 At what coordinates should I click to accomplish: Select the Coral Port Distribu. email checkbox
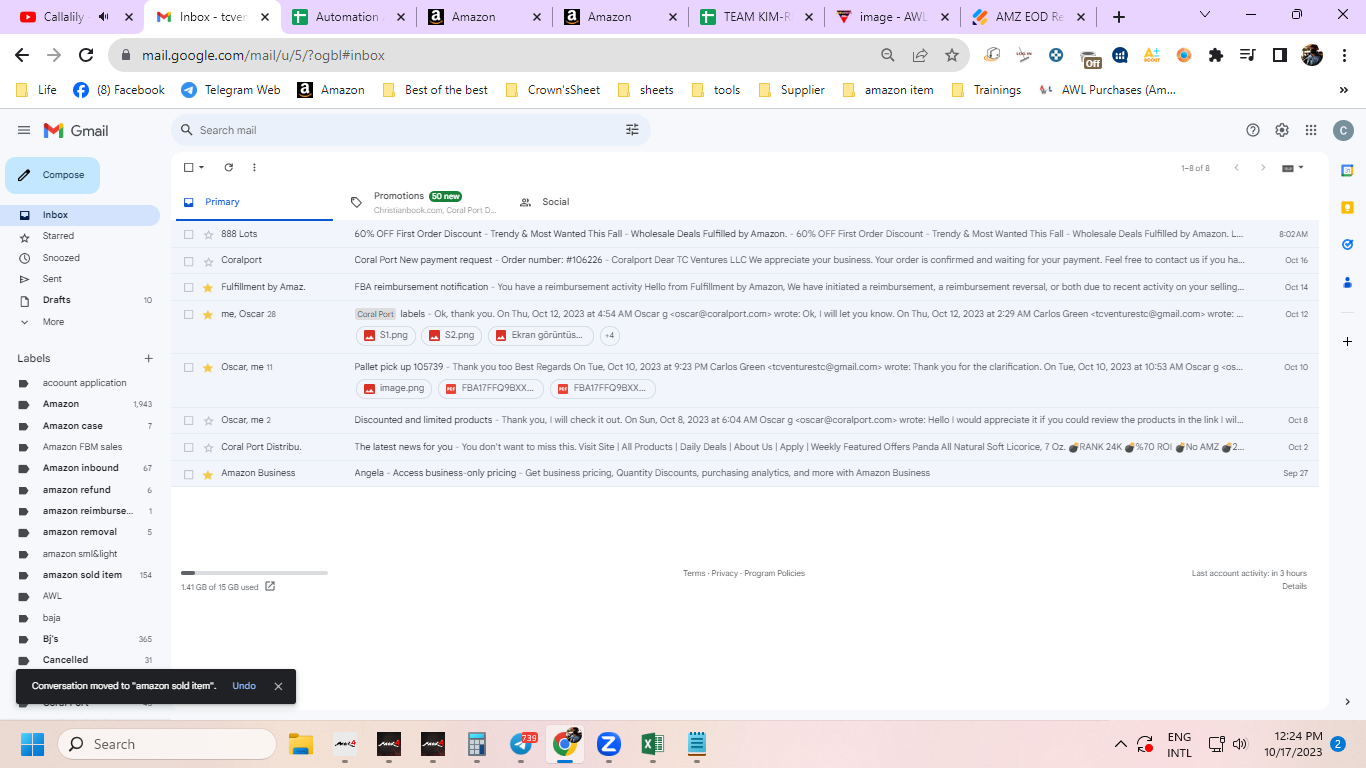click(188, 447)
